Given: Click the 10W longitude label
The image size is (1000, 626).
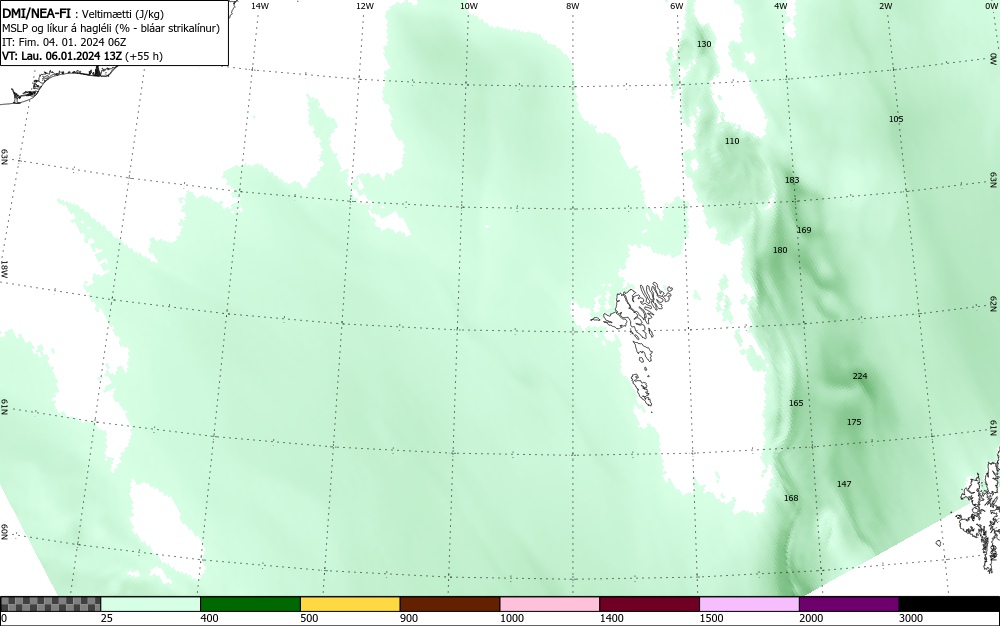Looking at the screenshot, I should [x=469, y=6].
